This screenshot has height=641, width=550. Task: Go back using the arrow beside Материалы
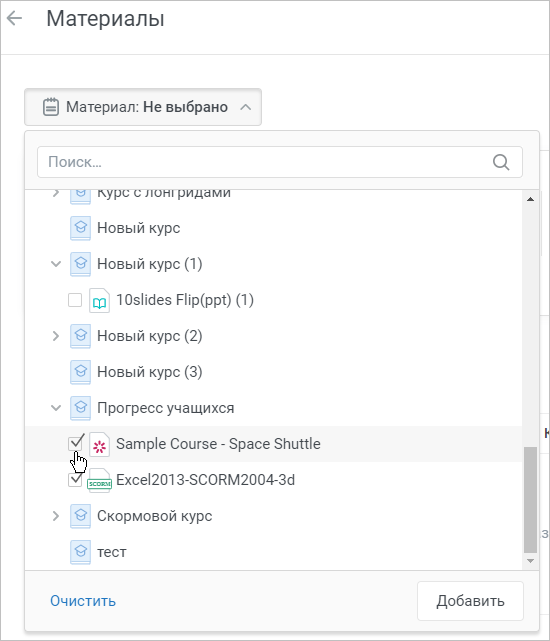[x=15, y=18]
